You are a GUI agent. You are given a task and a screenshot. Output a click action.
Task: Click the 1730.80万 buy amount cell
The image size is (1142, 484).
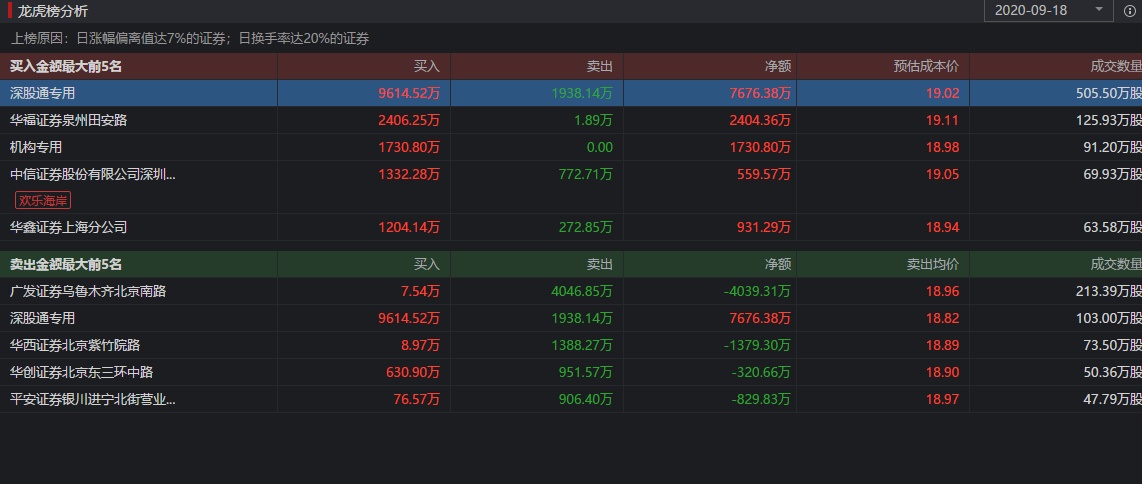click(409, 147)
